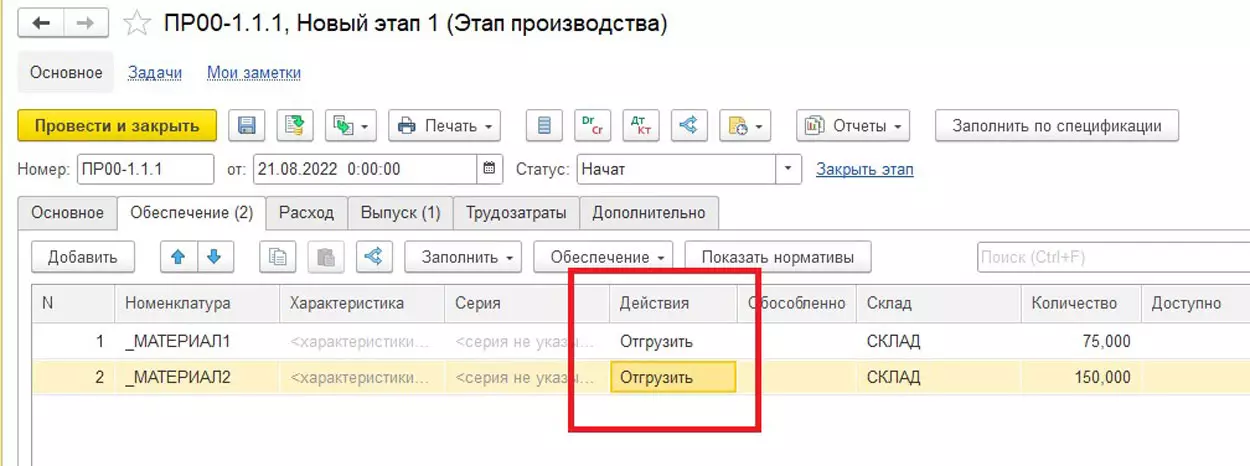Viewport: 1250px width, 466px height.
Task: Show the Дт/Кт postings icon
Action: (x=640, y=126)
